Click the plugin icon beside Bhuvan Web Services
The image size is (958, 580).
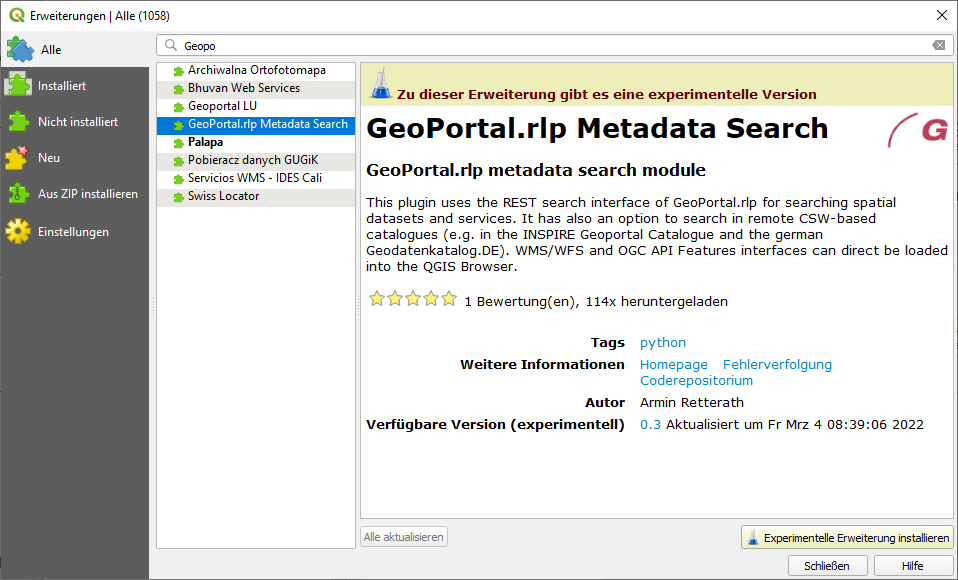pos(178,89)
